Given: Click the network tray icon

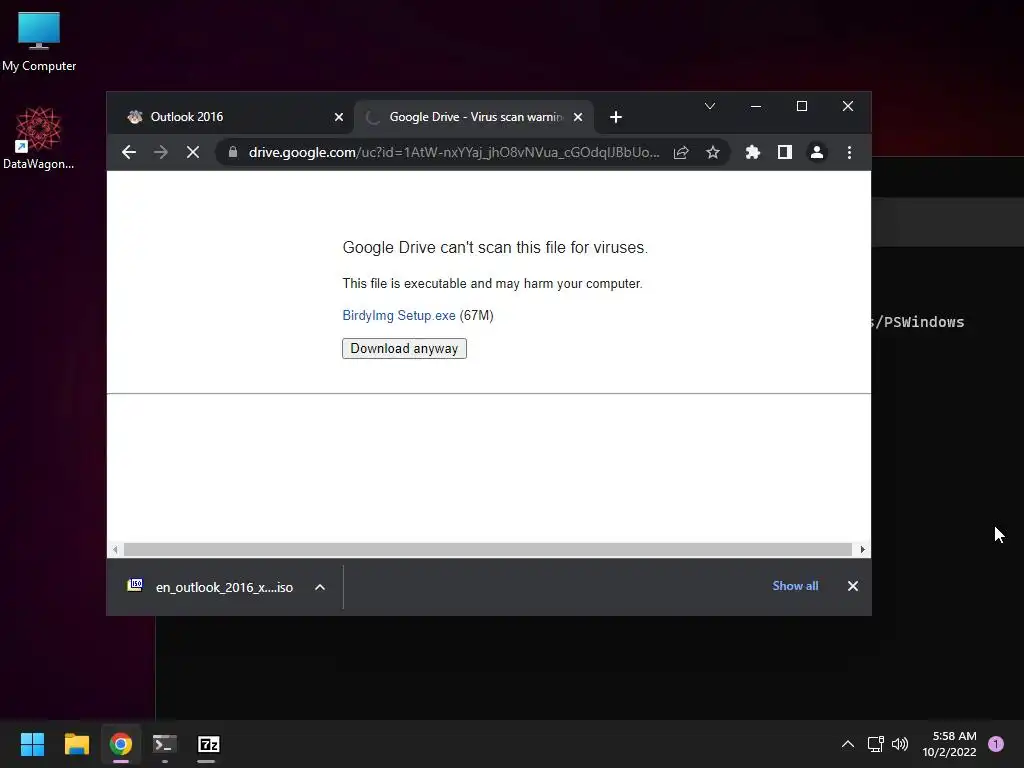Looking at the screenshot, I should coord(875,744).
